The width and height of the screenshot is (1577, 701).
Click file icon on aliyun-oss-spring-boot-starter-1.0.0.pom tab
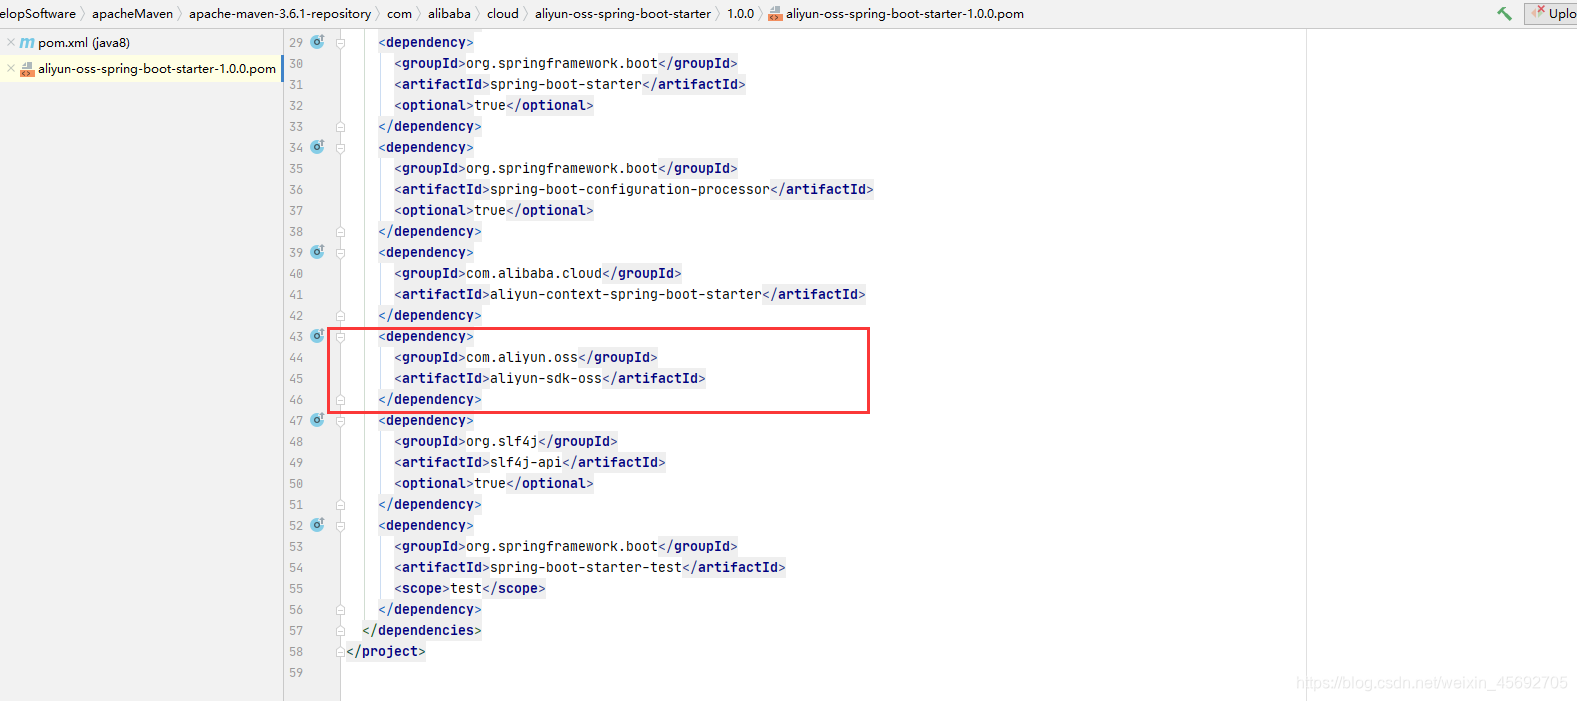pos(27,69)
